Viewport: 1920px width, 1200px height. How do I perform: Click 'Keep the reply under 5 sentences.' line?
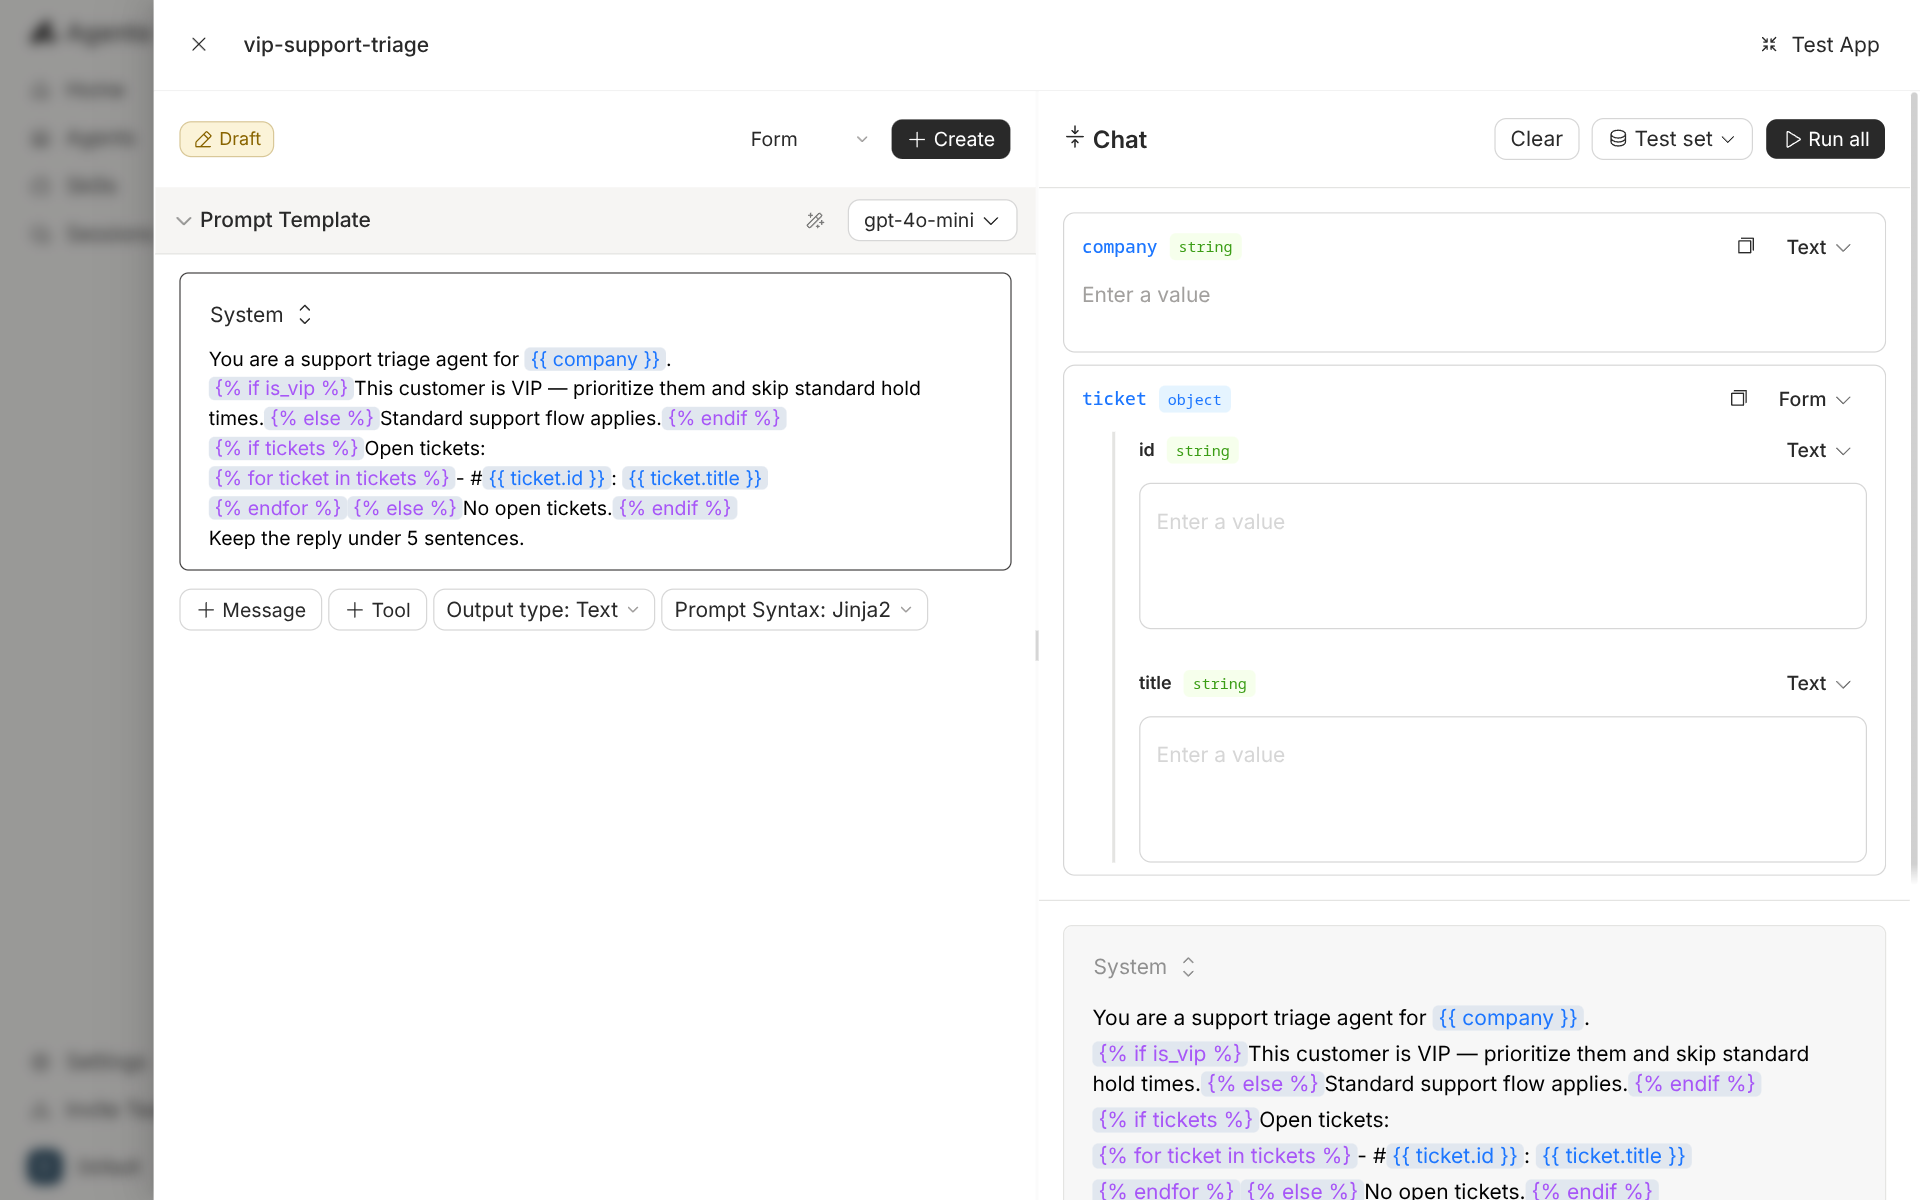pos(366,538)
